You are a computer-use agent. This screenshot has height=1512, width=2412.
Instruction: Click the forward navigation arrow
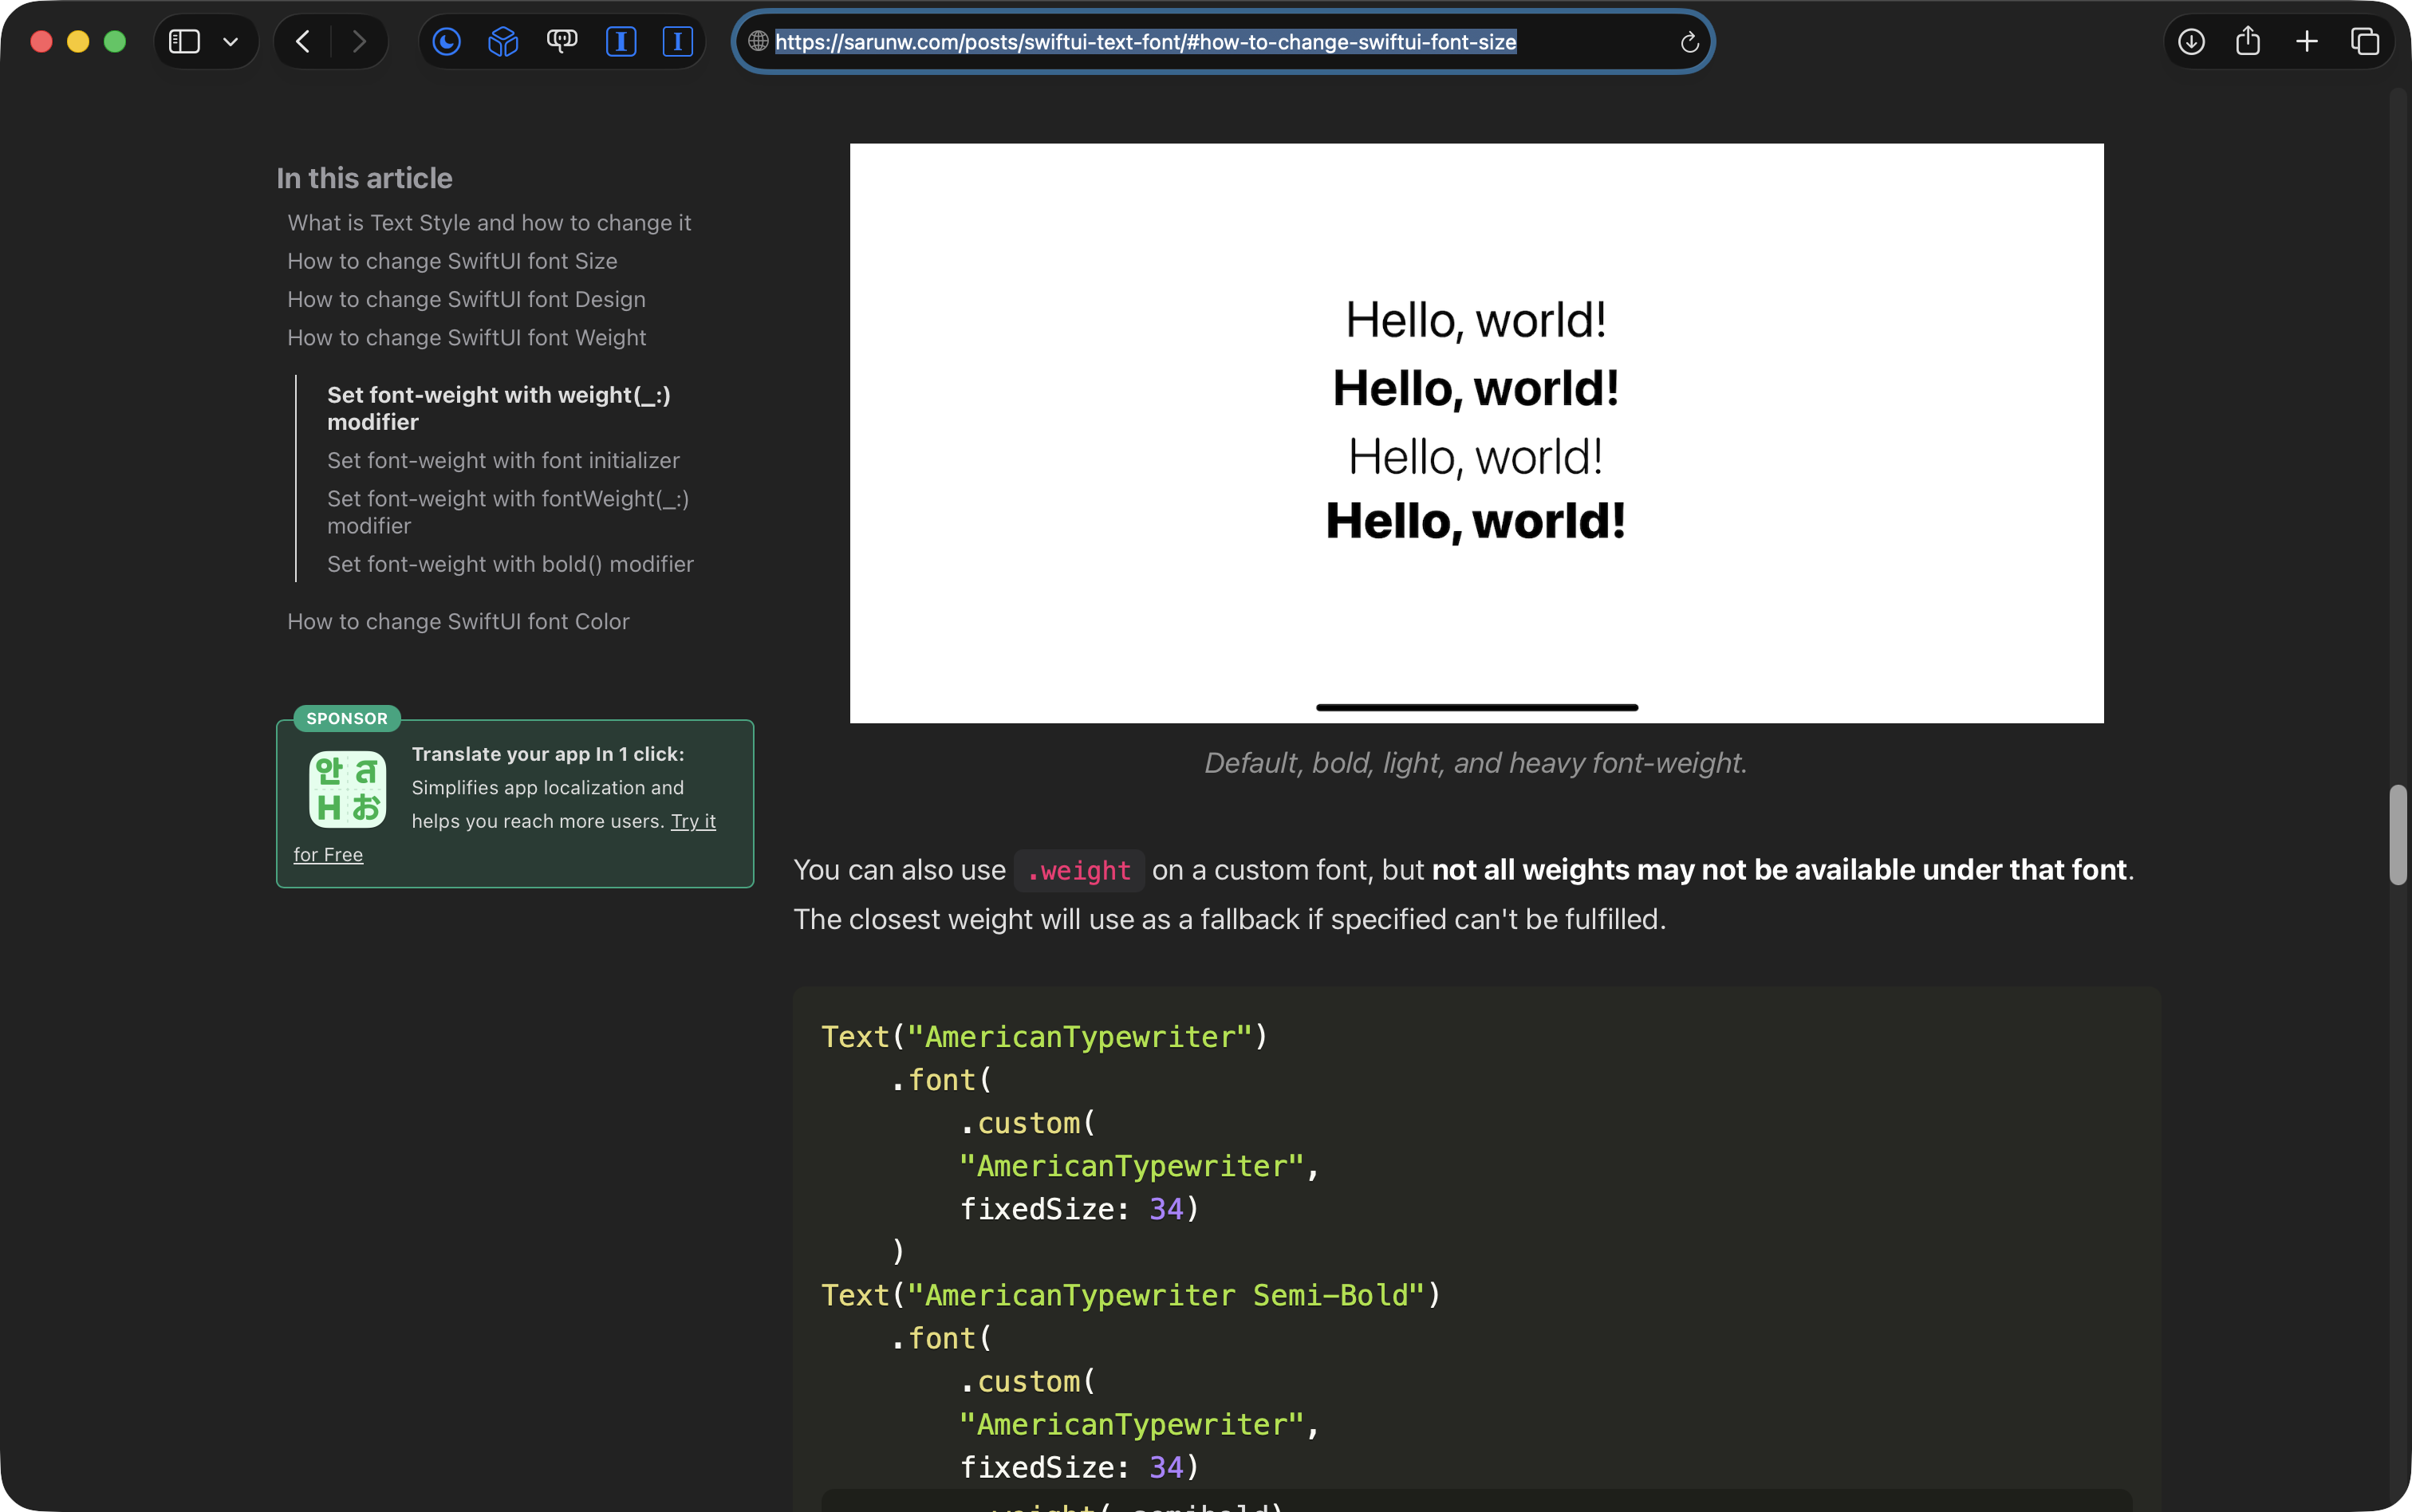click(x=359, y=41)
